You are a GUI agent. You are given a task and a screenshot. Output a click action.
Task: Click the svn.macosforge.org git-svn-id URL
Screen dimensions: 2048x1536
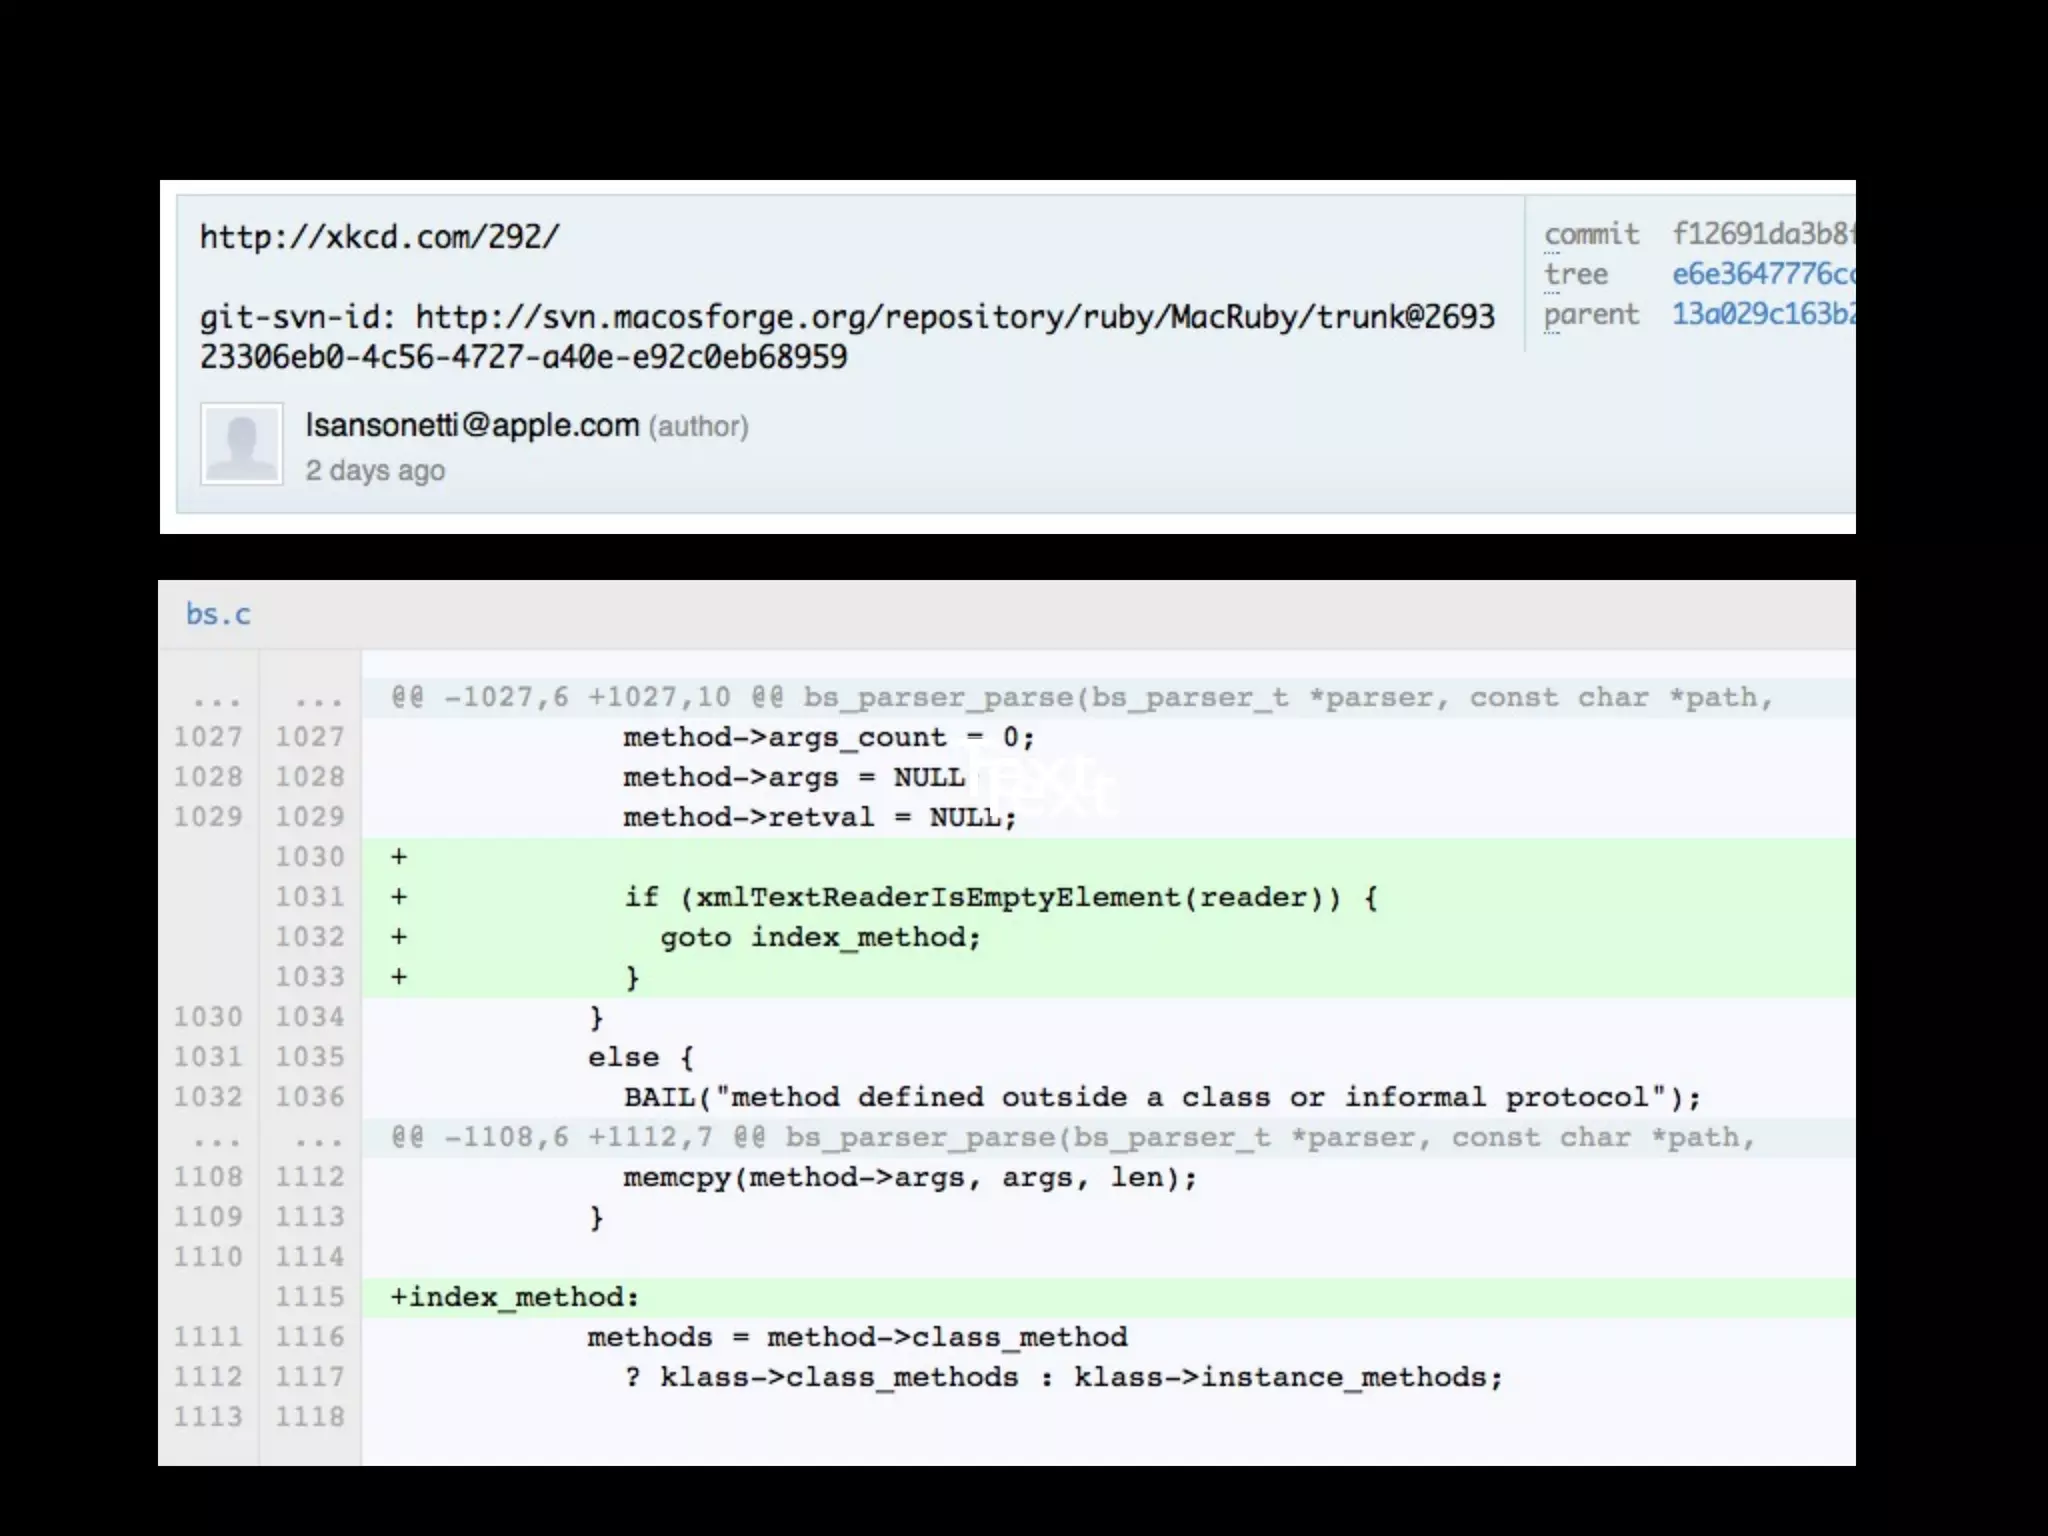(x=955, y=317)
